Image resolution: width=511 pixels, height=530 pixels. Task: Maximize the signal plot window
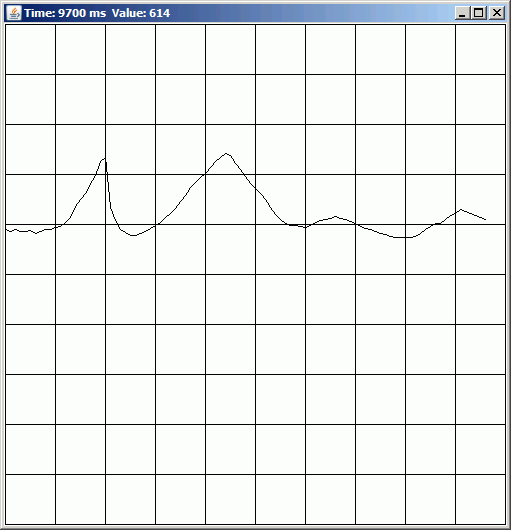[479, 13]
